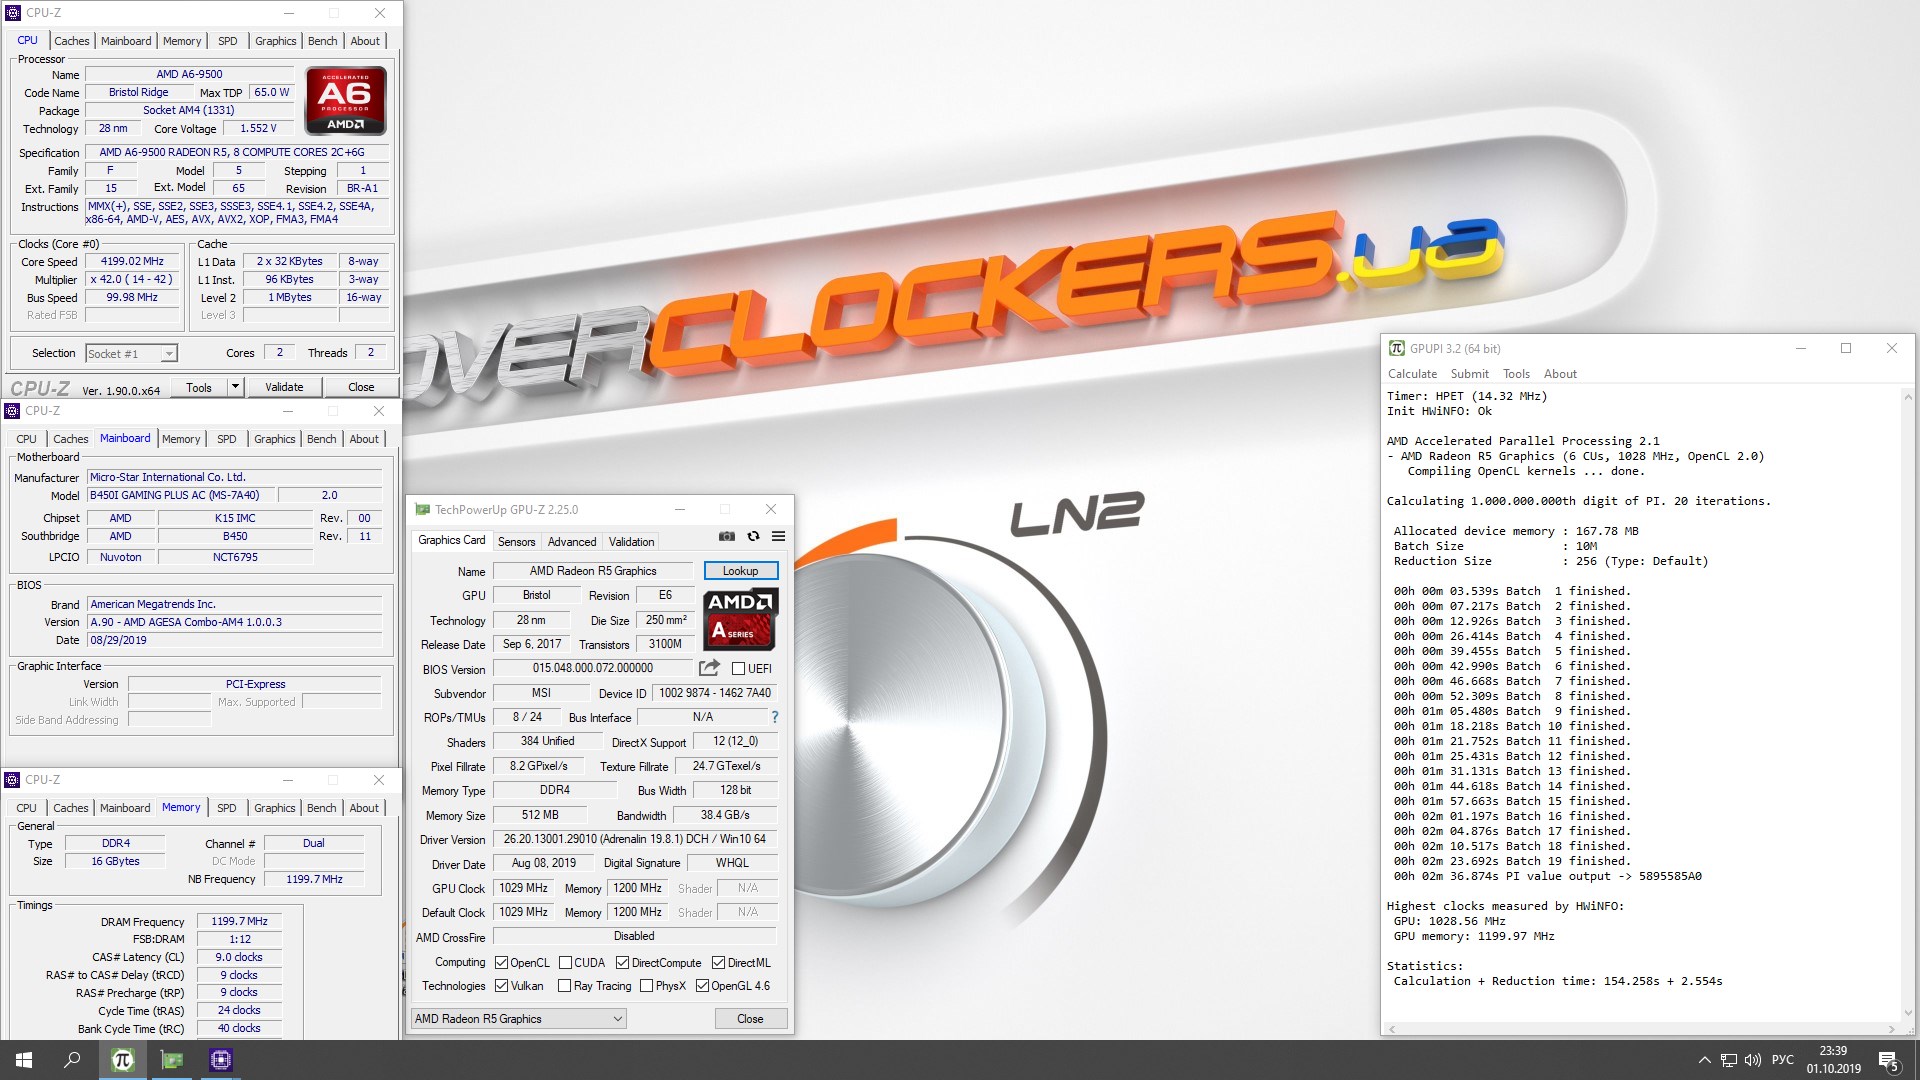Toggle the PhysX checkbox

646,985
